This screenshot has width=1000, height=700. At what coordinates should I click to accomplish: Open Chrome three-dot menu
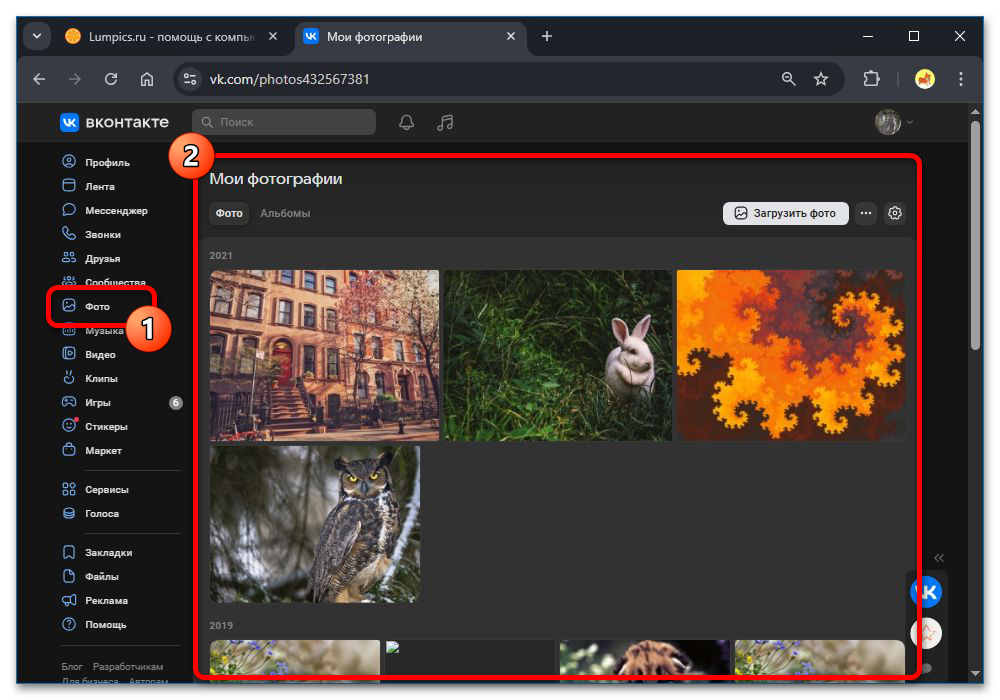click(x=960, y=79)
